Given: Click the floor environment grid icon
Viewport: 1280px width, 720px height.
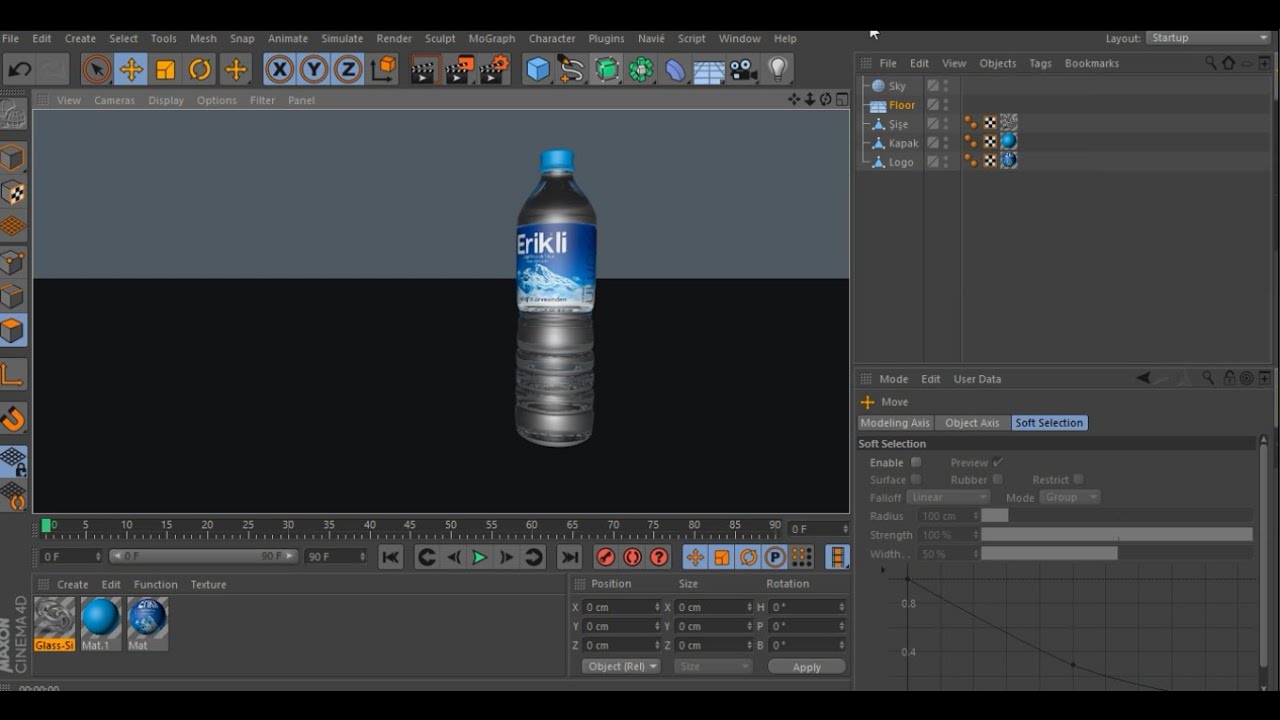Looking at the screenshot, I should [x=709, y=71].
